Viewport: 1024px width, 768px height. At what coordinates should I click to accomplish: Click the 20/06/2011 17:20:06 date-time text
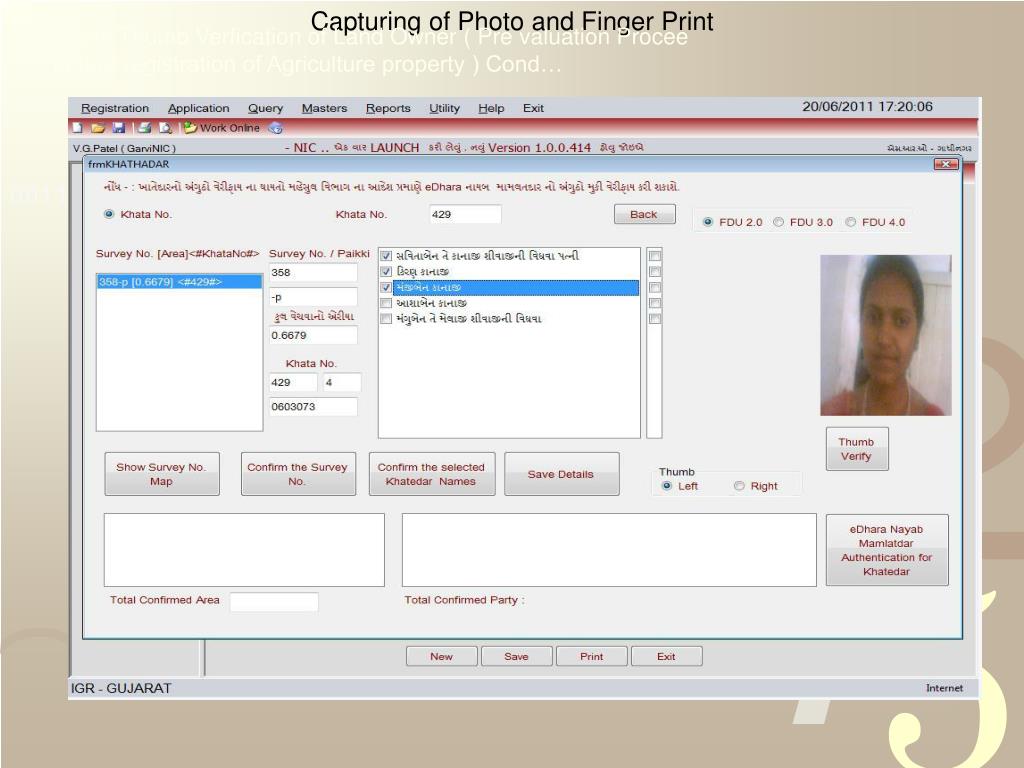[867, 106]
